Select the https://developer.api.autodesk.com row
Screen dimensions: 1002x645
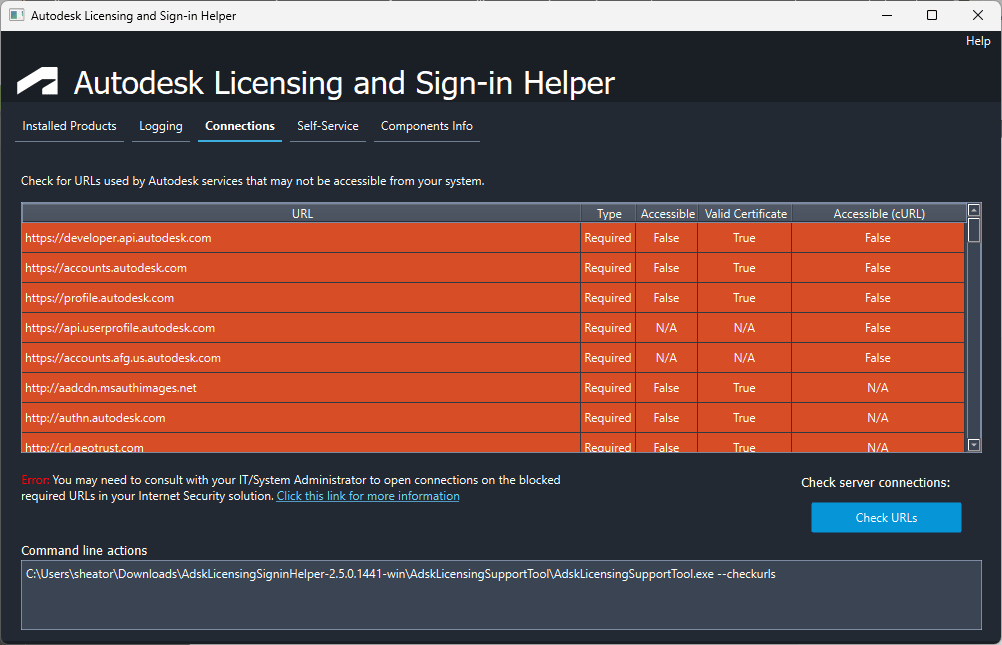493,238
